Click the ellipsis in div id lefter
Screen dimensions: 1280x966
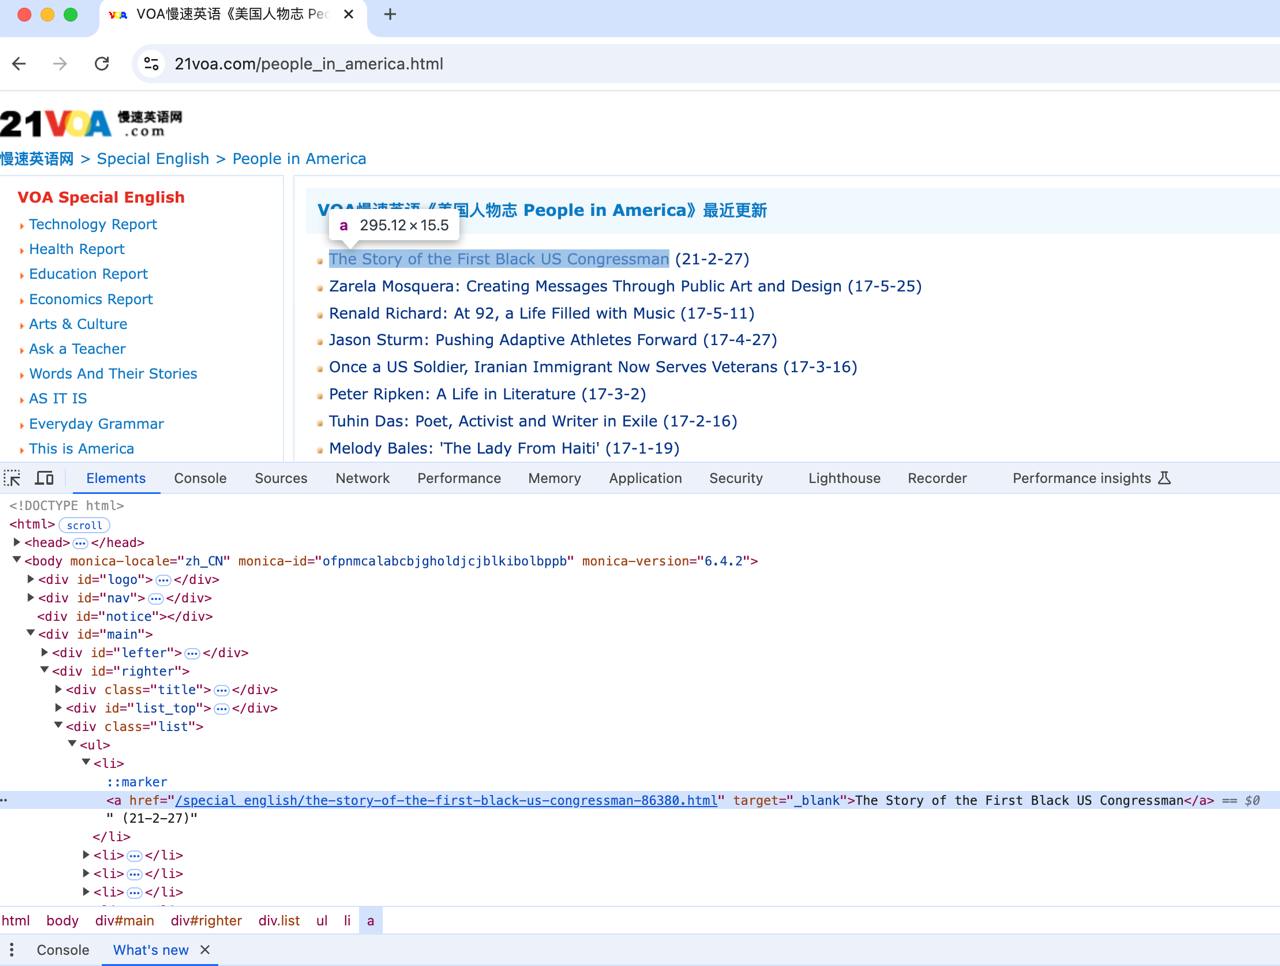[x=192, y=653]
